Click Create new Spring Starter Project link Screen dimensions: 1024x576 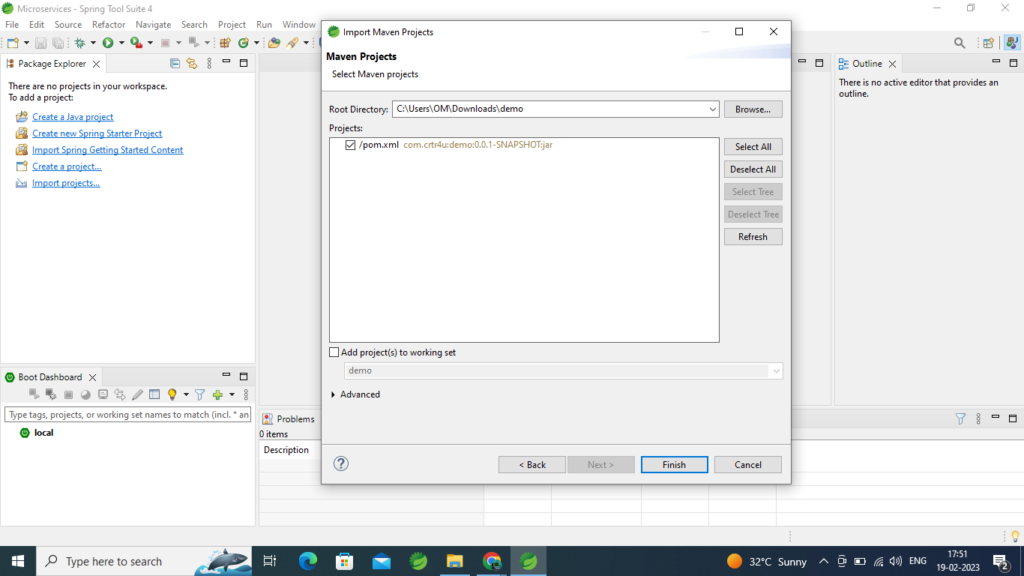(97, 133)
